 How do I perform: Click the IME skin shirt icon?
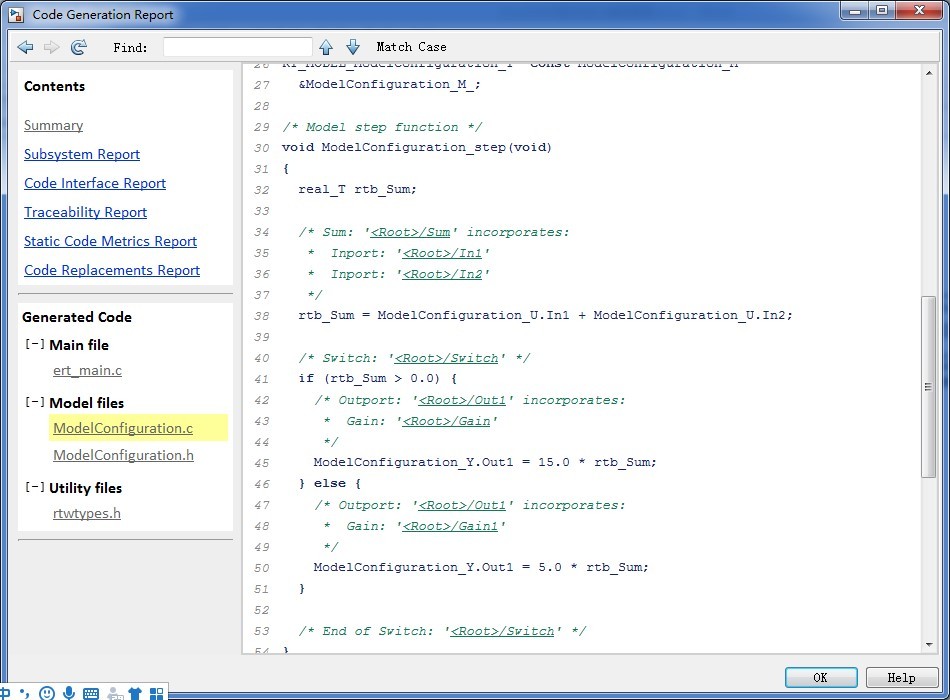click(x=135, y=693)
